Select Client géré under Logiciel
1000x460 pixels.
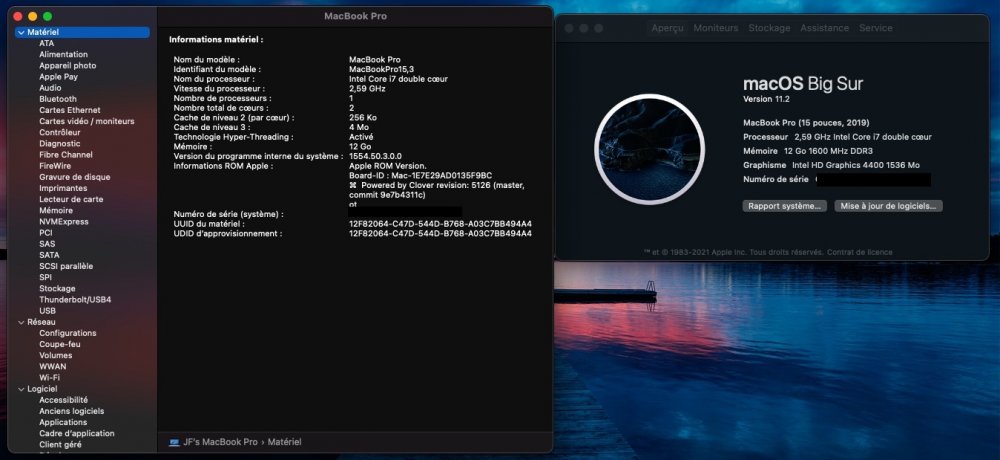(60, 445)
